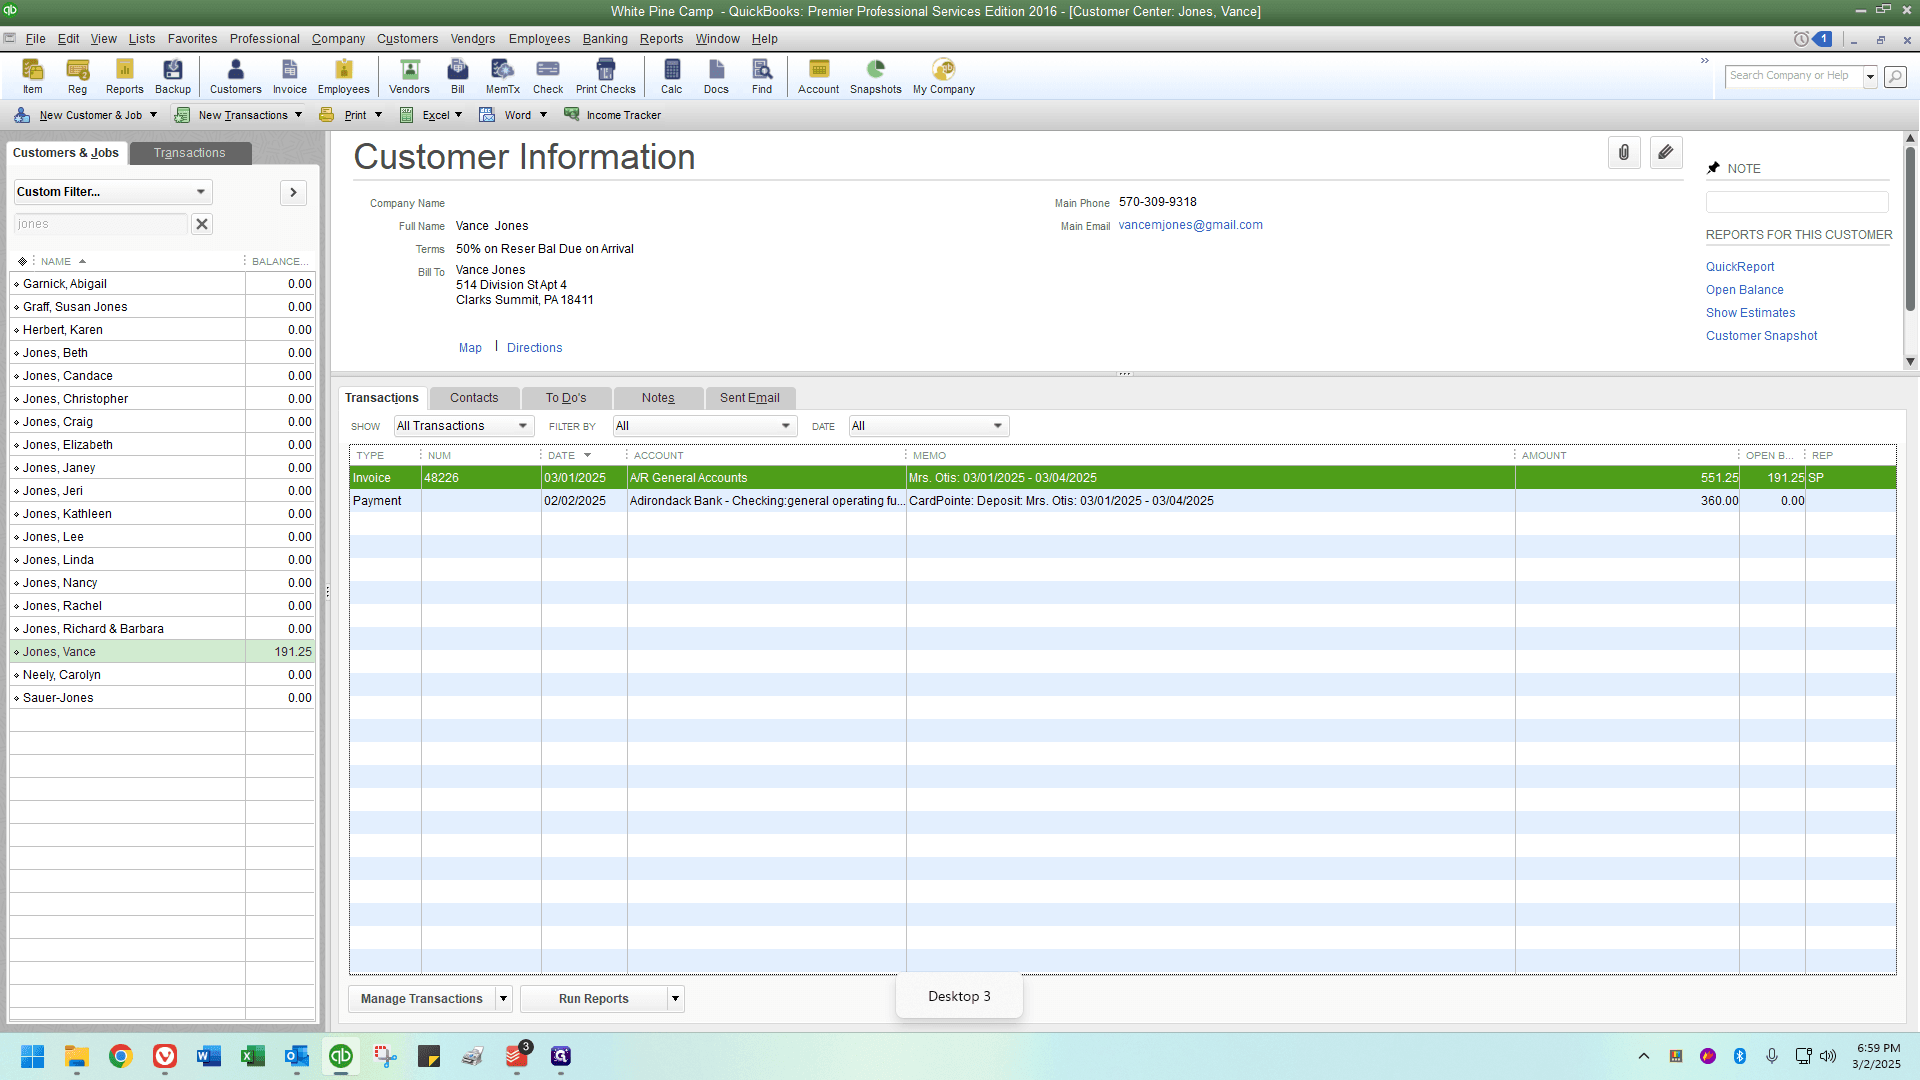This screenshot has width=1920, height=1080.
Task: Select the Payment transaction row
Action: (x=1122, y=501)
